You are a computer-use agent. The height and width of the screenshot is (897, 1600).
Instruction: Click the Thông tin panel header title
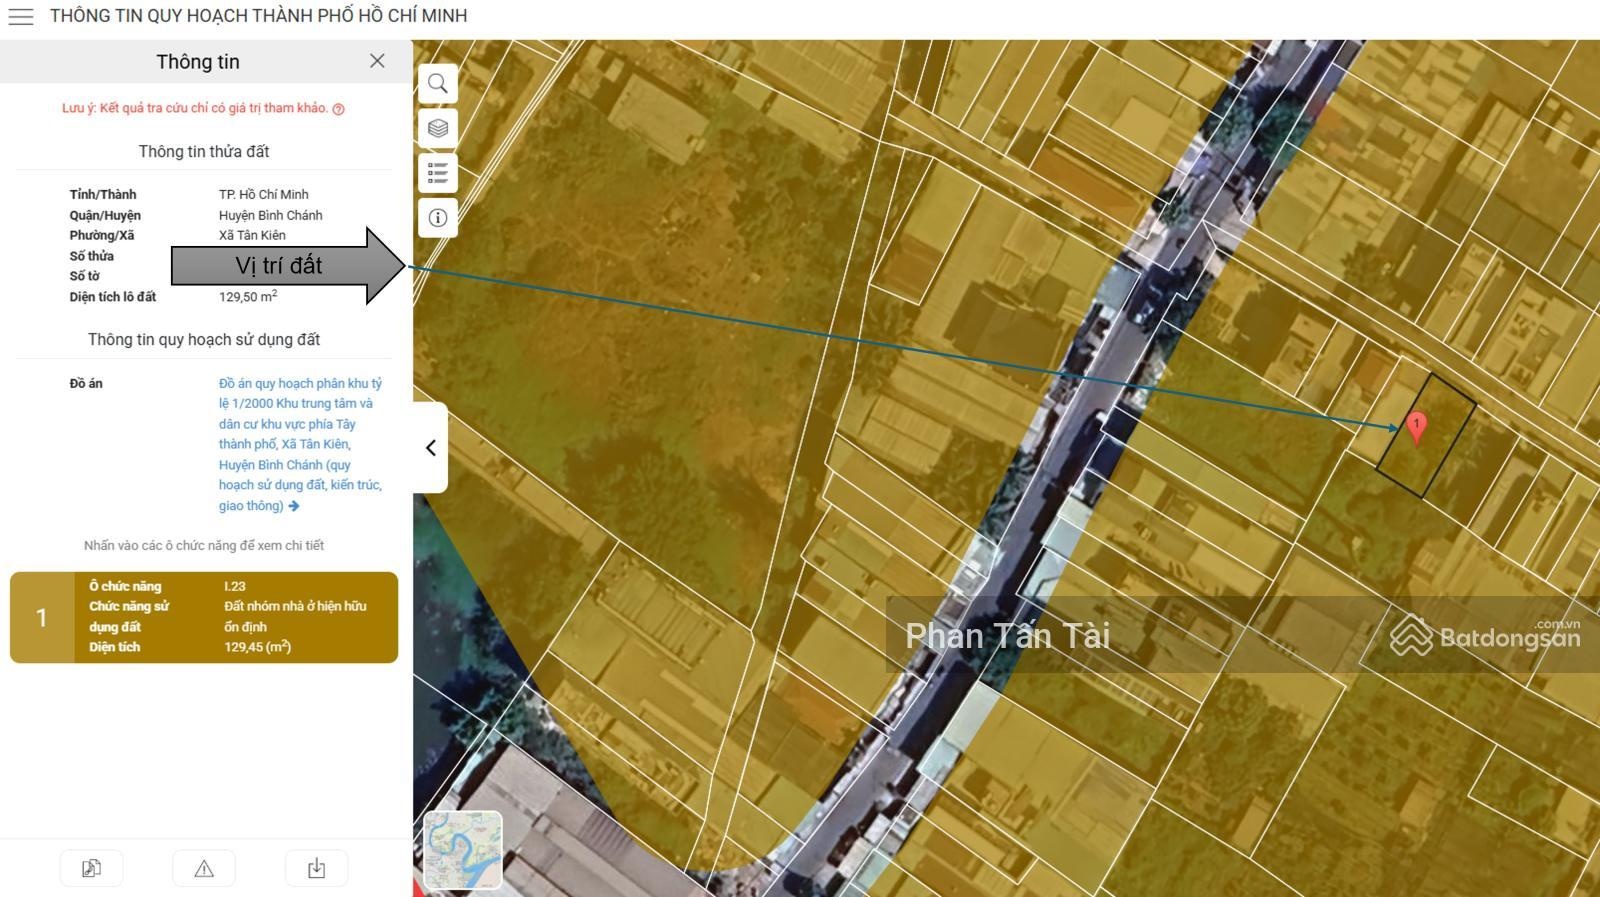coord(198,62)
